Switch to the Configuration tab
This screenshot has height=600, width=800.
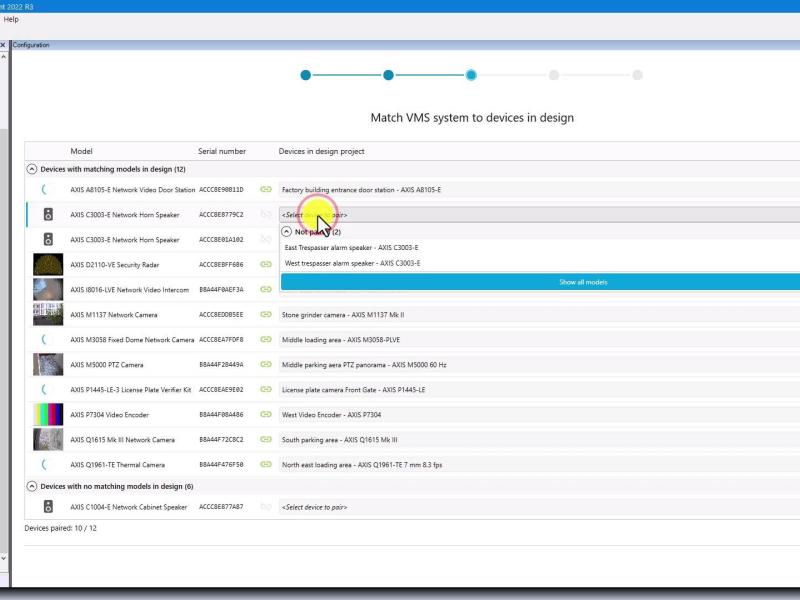[30, 44]
